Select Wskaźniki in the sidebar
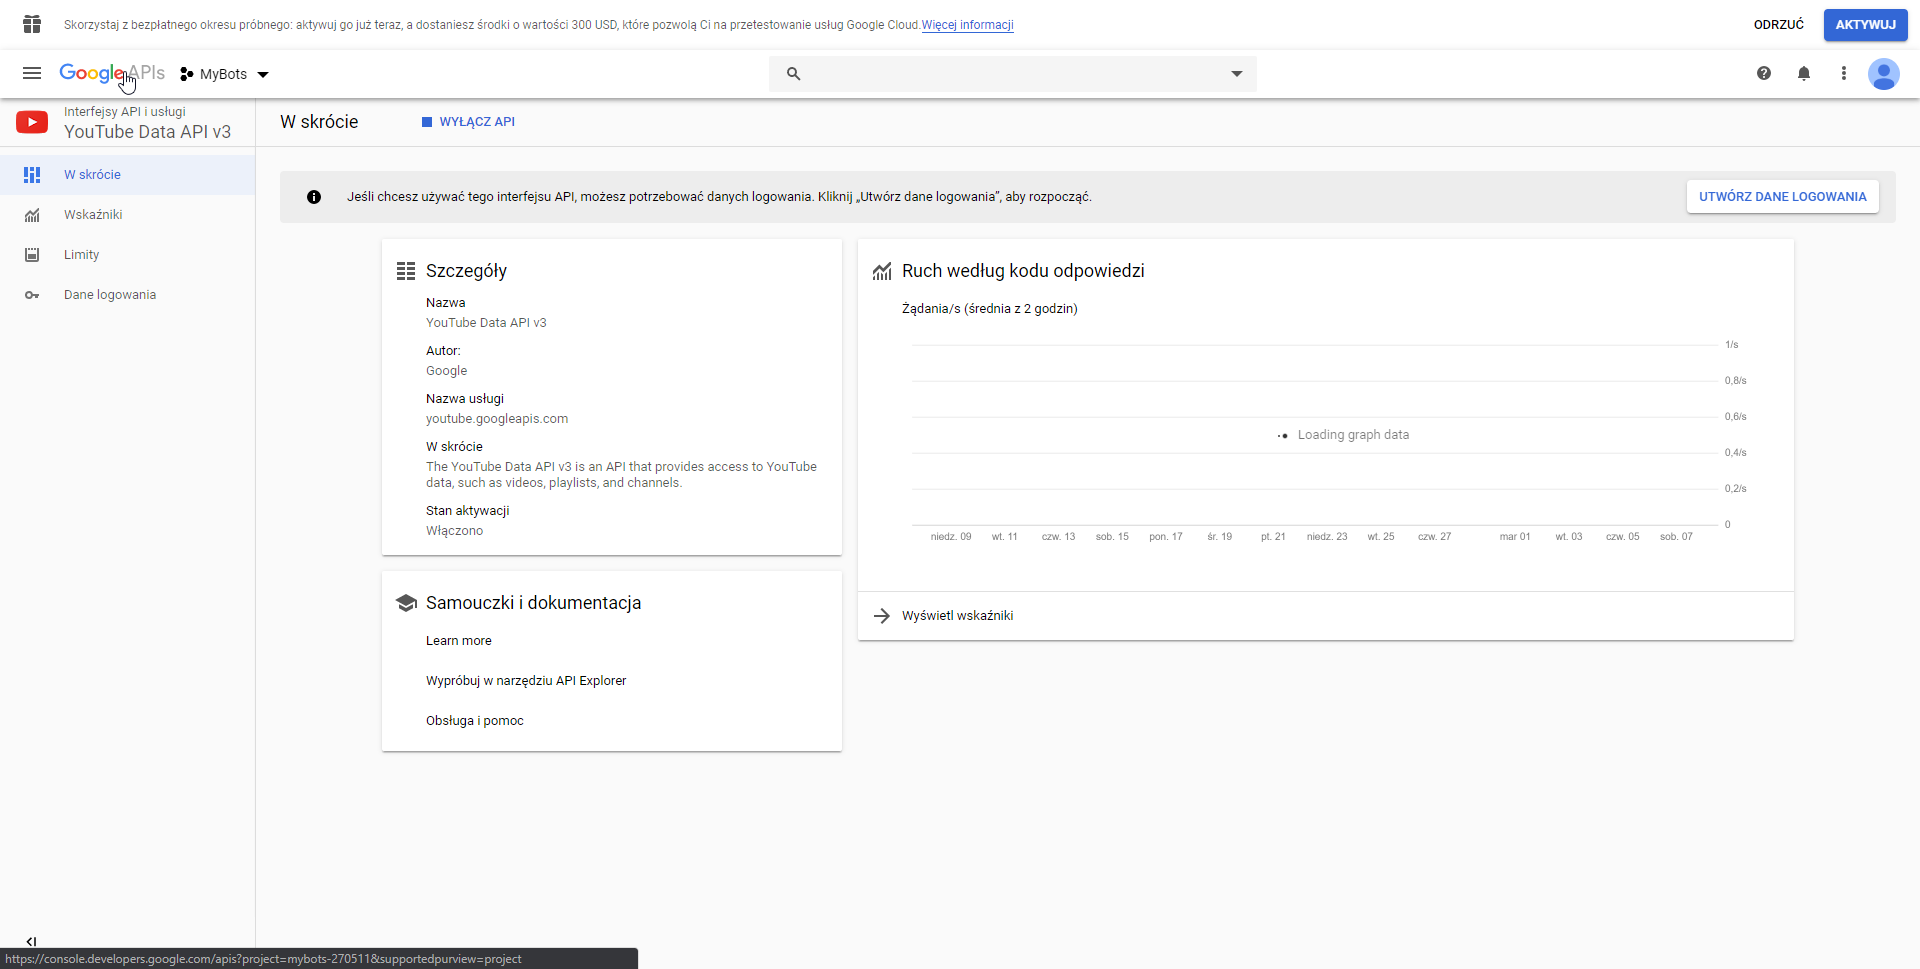Viewport: 1920px width, 969px height. (93, 215)
